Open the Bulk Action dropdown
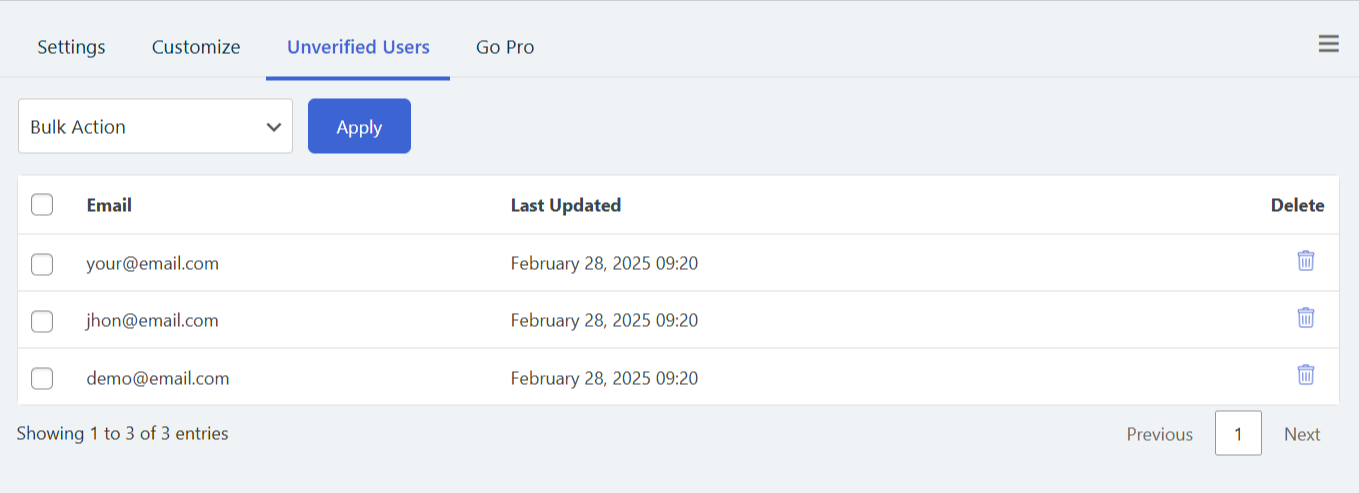 tap(155, 126)
